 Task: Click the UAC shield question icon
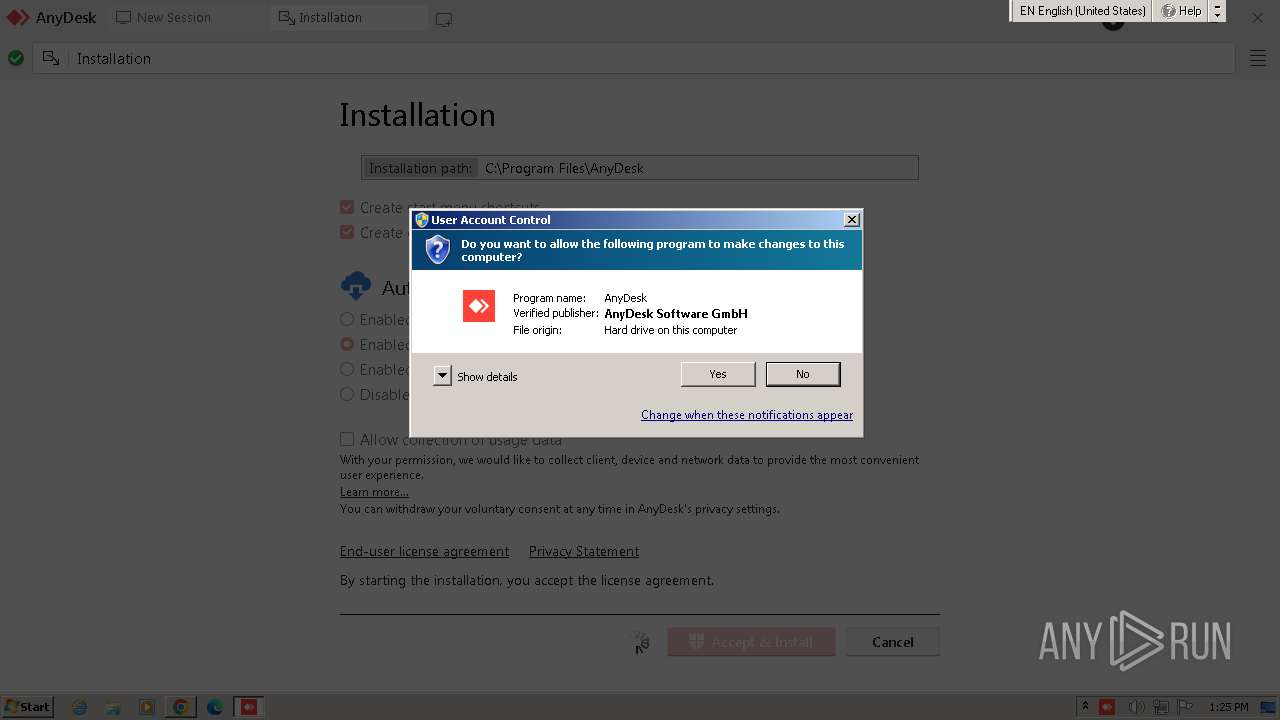coord(438,249)
